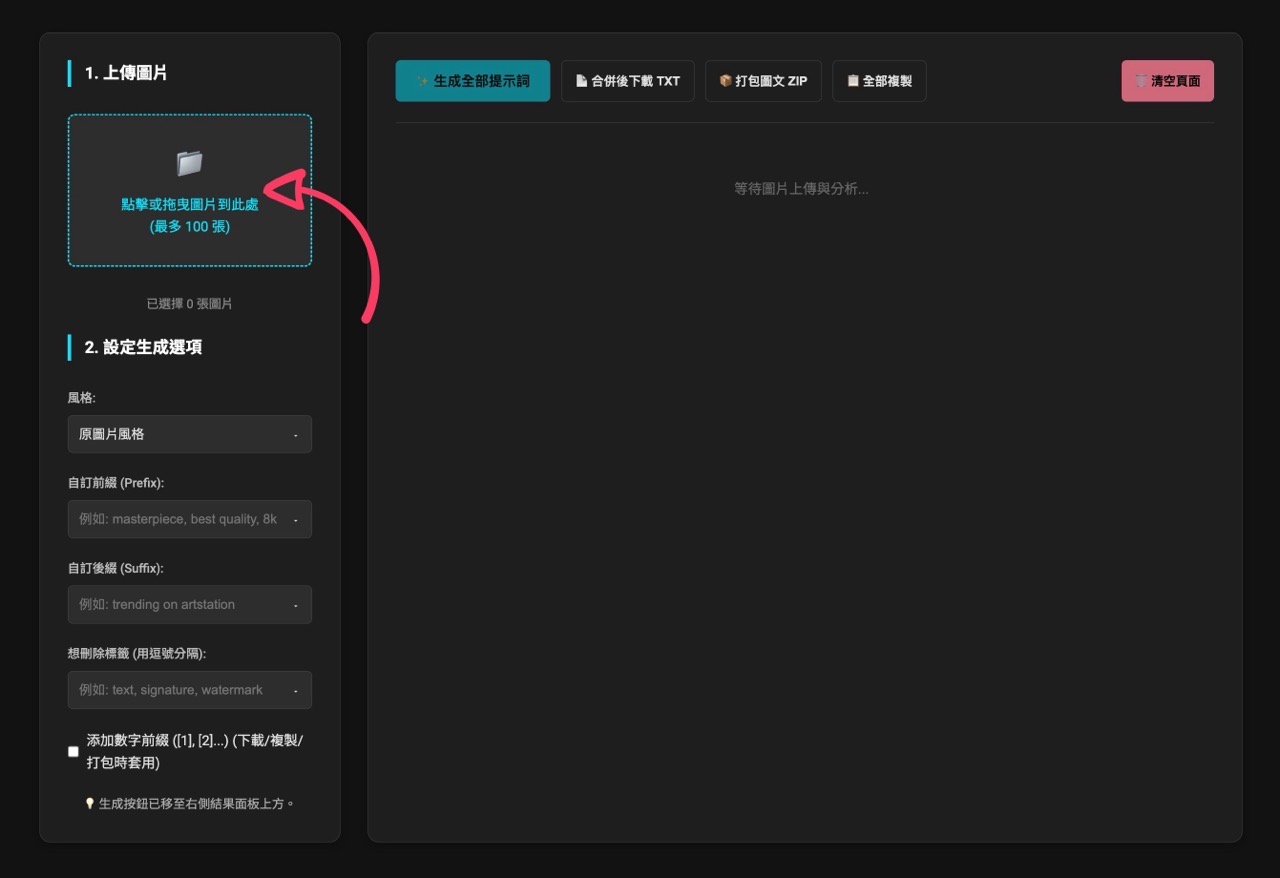Click the folder icon in upload zone

[x=189, y=163]
